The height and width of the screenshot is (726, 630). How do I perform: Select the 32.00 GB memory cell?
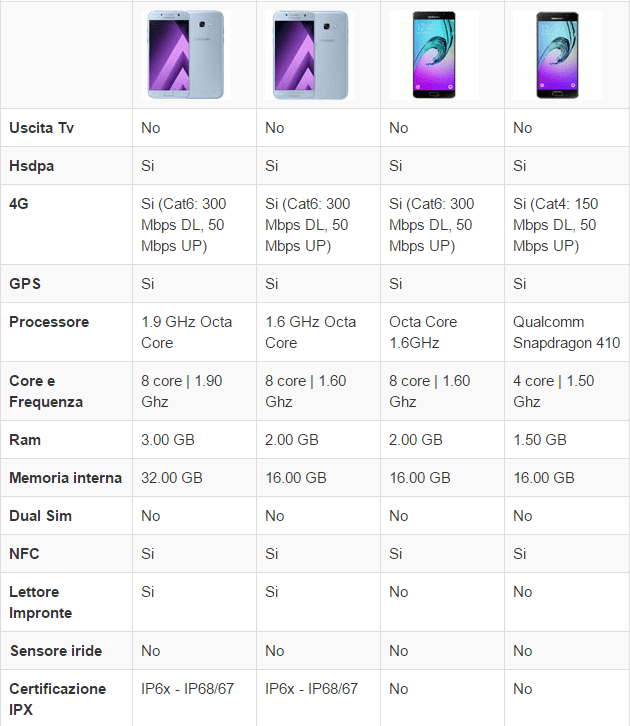(172, 478)
